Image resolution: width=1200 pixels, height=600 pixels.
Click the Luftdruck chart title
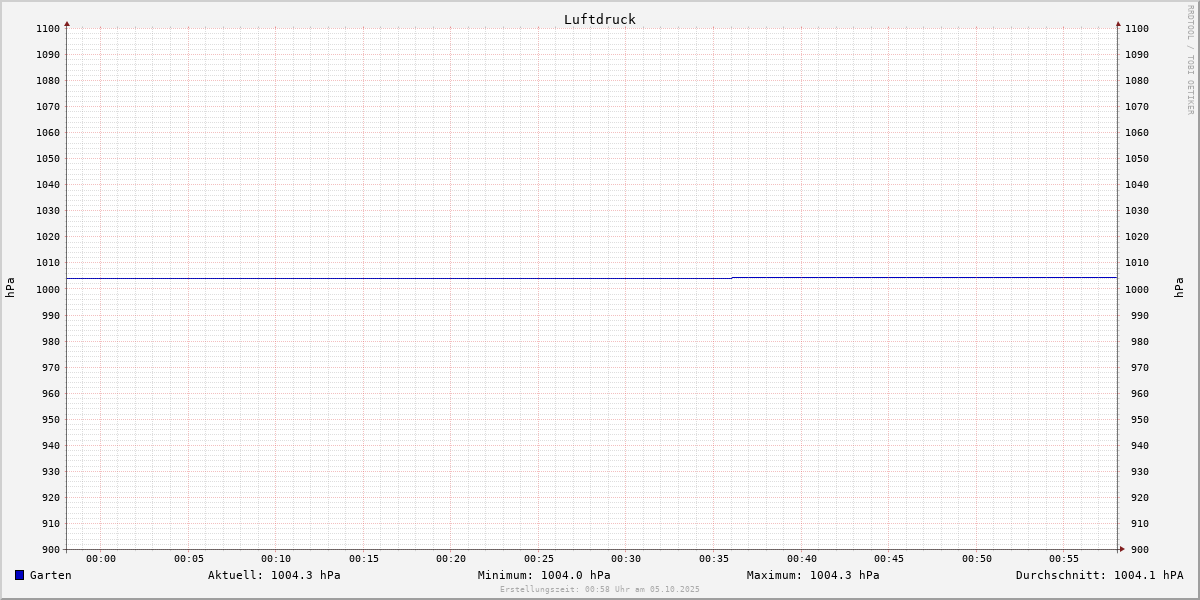click(599, 19)
